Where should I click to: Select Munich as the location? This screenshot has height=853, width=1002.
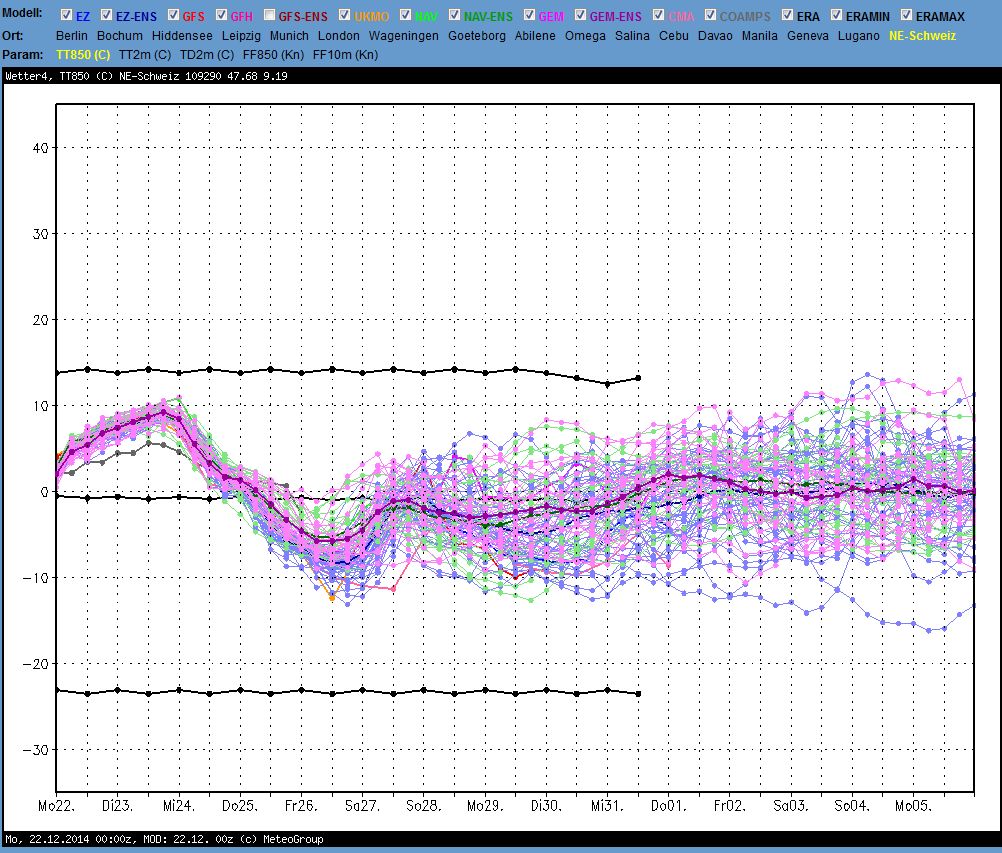[x=289, y=36]
